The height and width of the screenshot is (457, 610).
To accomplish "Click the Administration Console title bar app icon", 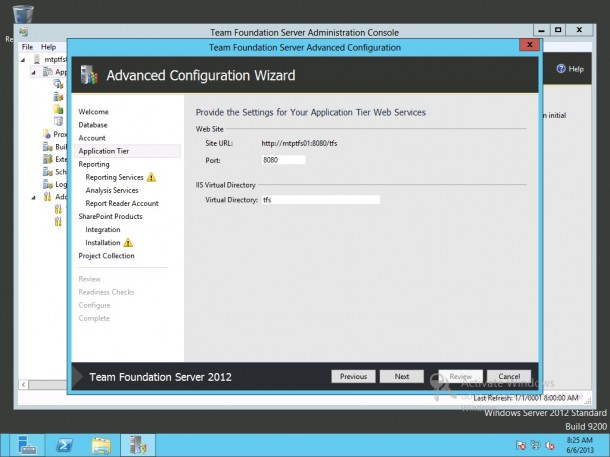I will click(x=24, y=32).
